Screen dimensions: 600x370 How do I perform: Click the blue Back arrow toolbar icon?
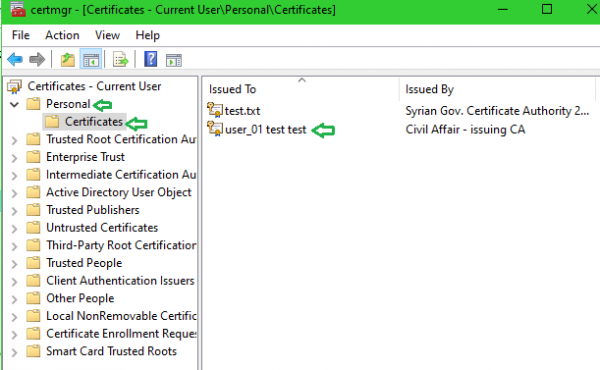[15, 59]
